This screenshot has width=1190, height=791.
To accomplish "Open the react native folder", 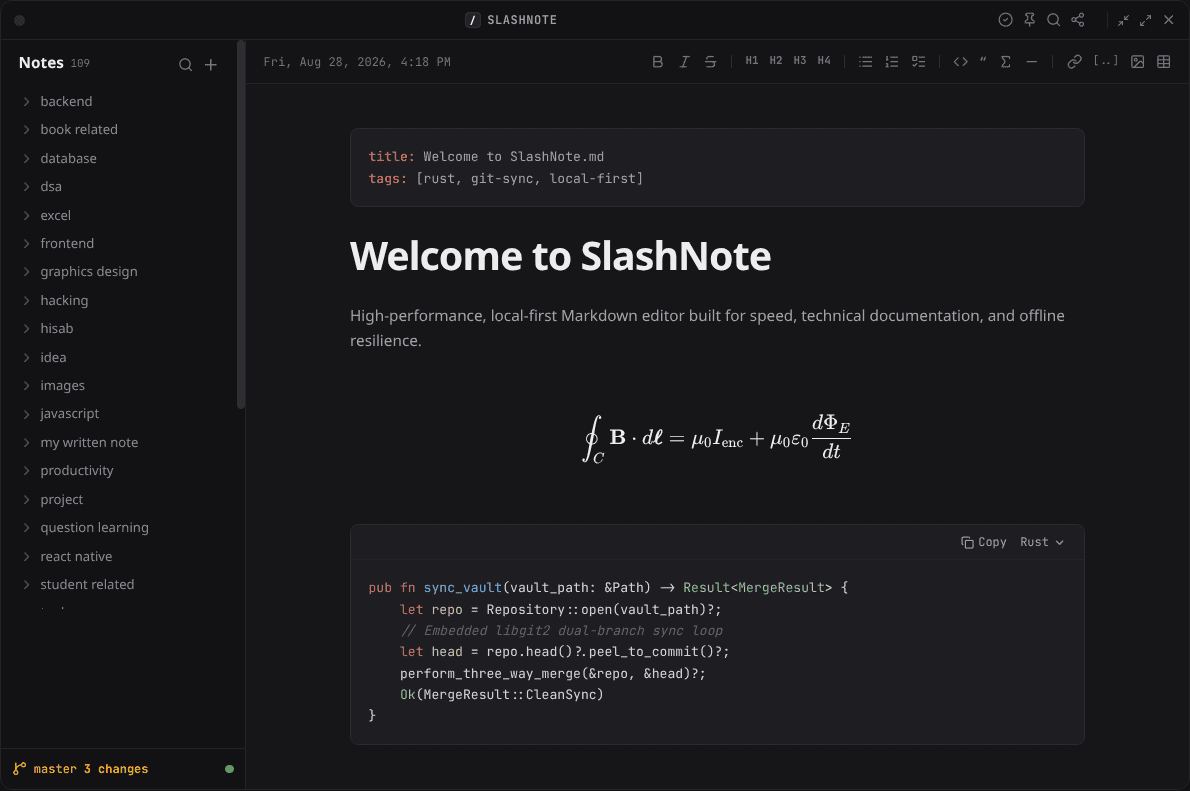I will tap(76, 556).
